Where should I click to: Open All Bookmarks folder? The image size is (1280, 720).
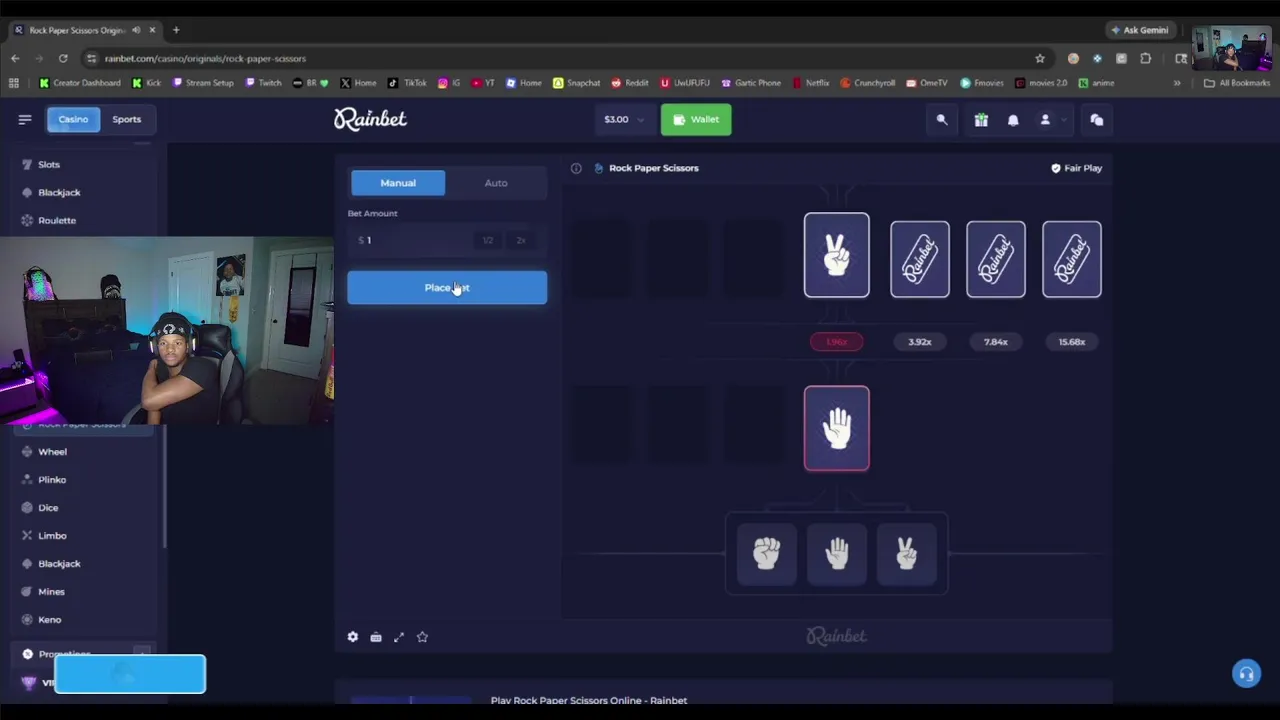click(1237, 83)
